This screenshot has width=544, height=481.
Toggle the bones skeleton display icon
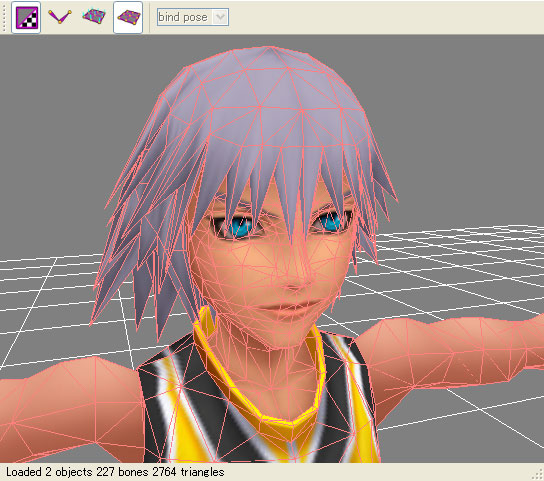pos(60,17)
